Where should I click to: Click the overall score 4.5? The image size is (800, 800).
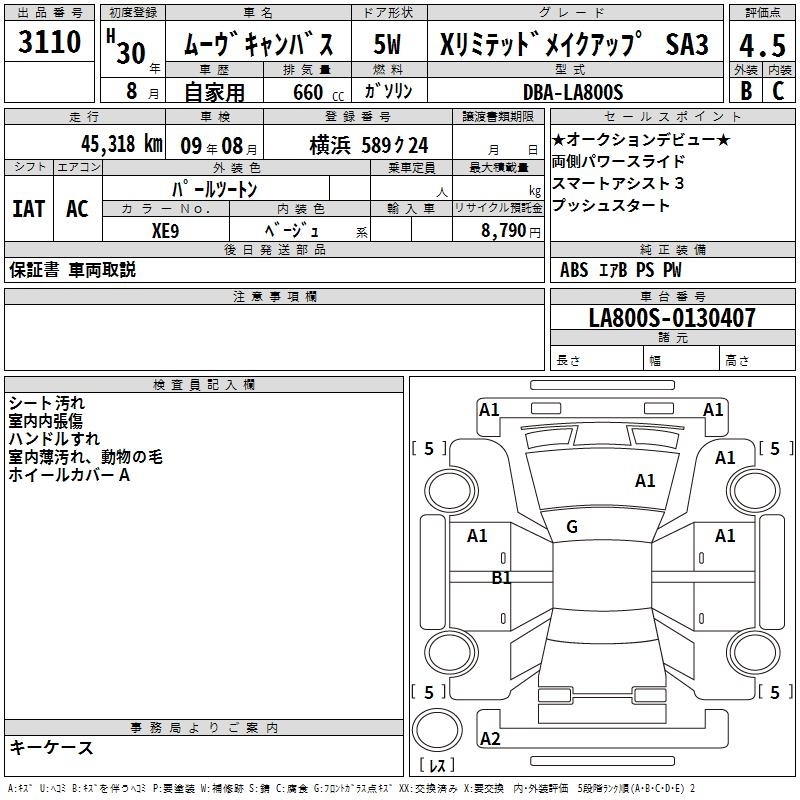pos(761,44)
